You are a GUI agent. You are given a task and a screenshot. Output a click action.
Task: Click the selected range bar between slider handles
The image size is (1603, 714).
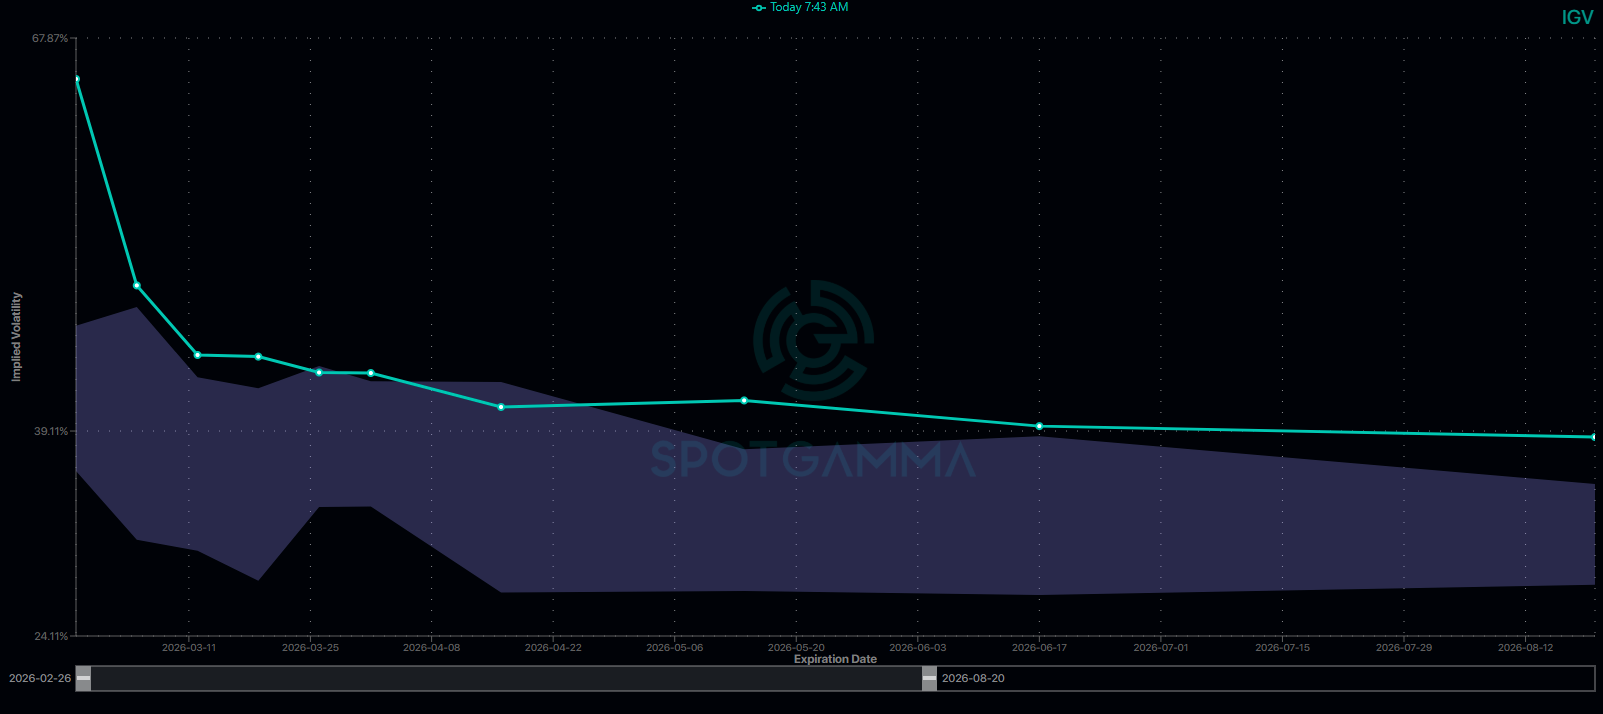click(506, 678)
